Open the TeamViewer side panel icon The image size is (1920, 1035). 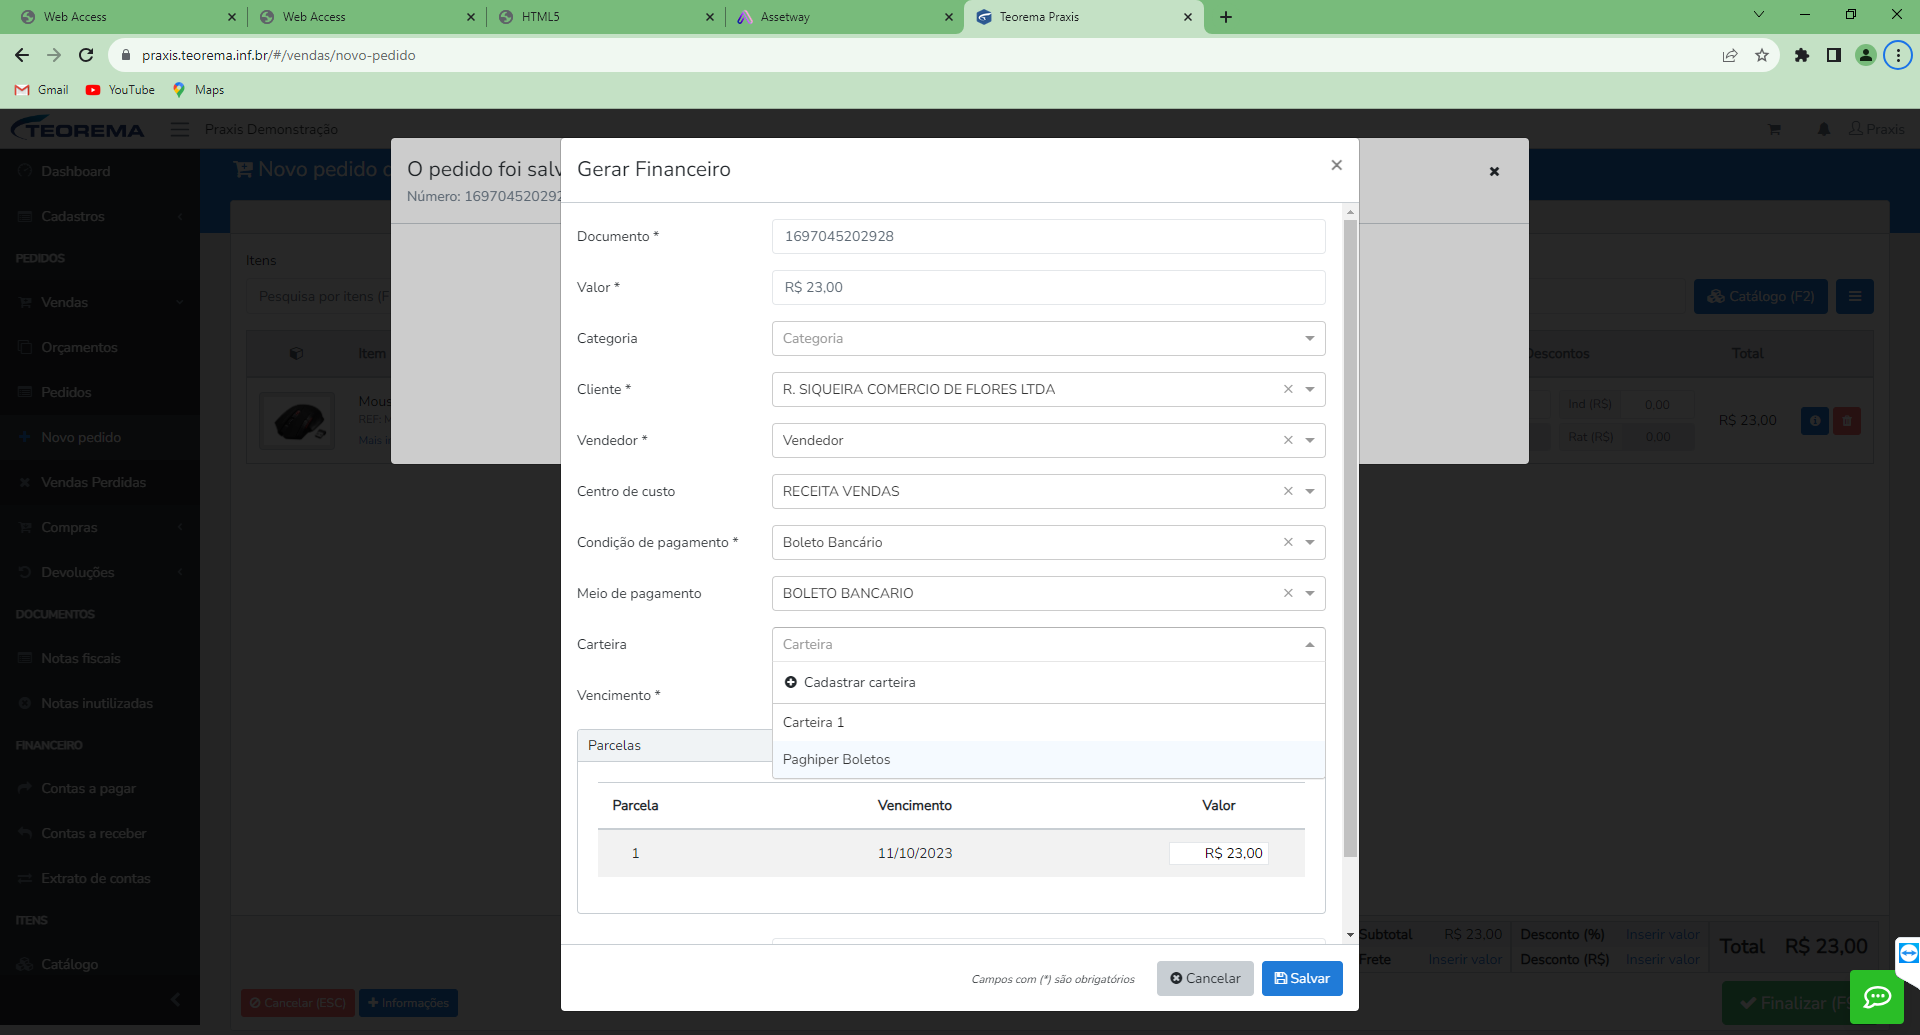pyautogui.click(x=1908, y=953)
